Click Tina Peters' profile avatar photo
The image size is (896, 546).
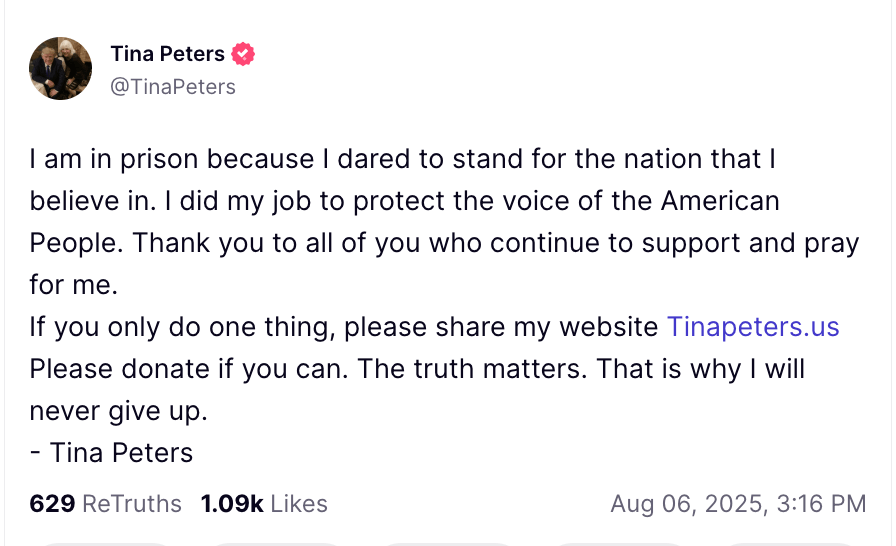pyautogui.click(x=60, y=69)
